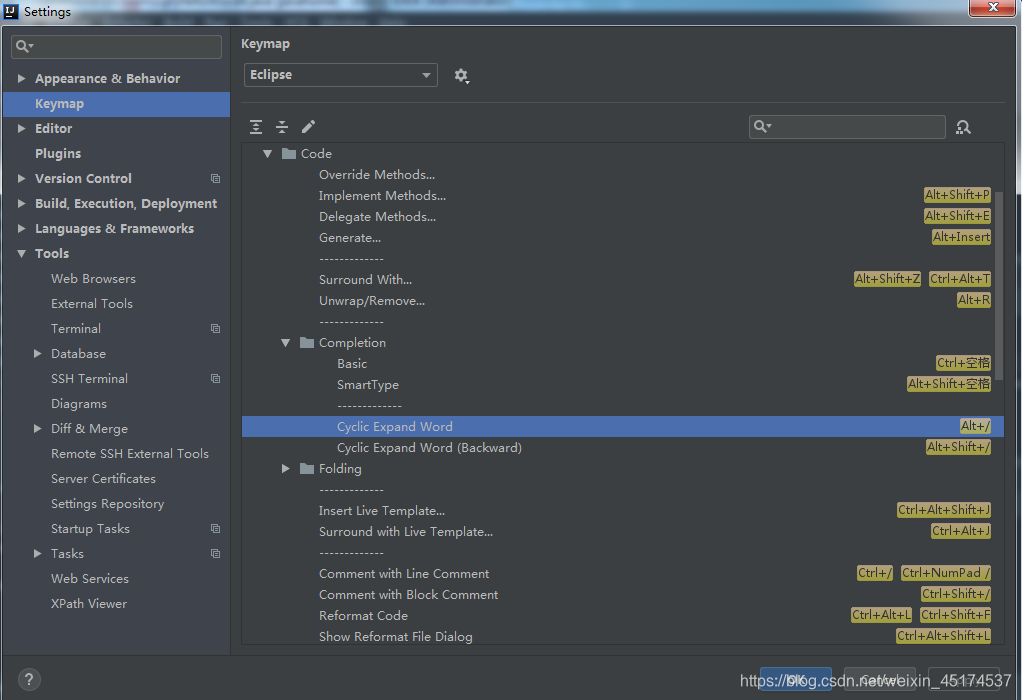Open the Eclipse keymap dropdown
Screen dimensions: 1022x700
(341, 75)
